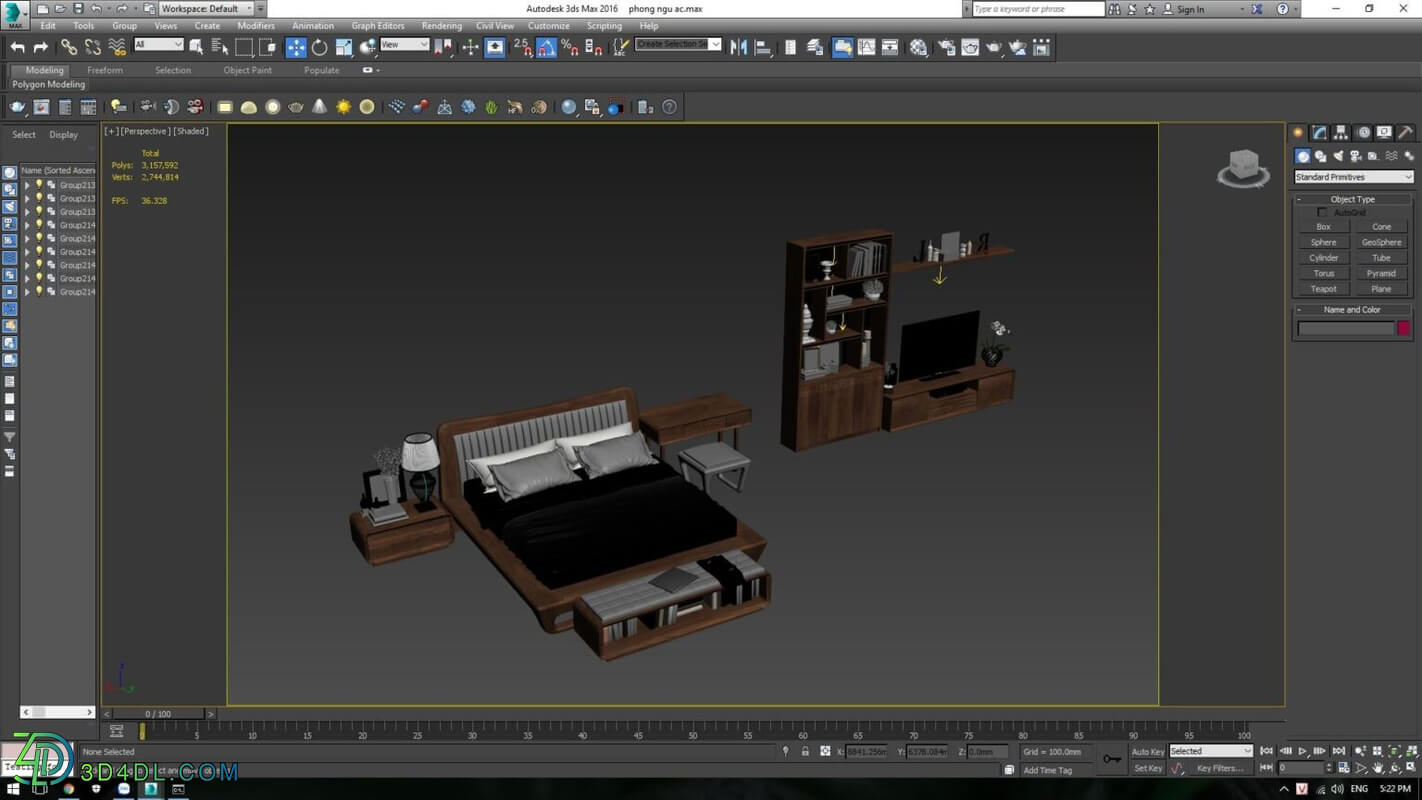Toggle Angle Snap in the toolbar
This screenshot has width=1422, height=800.
[546, 47]
